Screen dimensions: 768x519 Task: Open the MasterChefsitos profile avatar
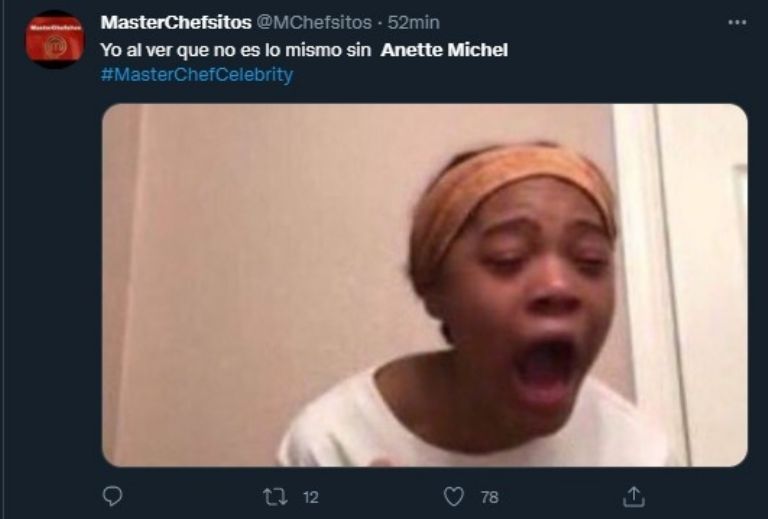click(x=55, y=40)
